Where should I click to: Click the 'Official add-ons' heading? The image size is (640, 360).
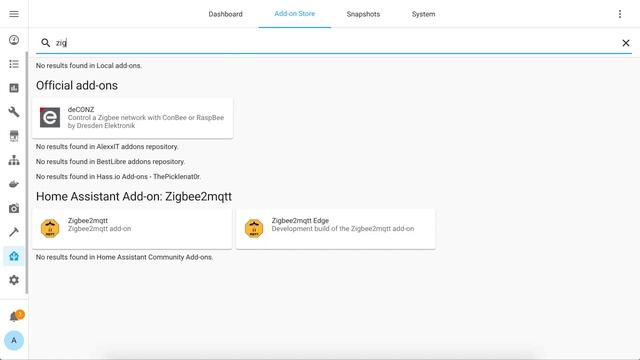[x=77, y=85]
